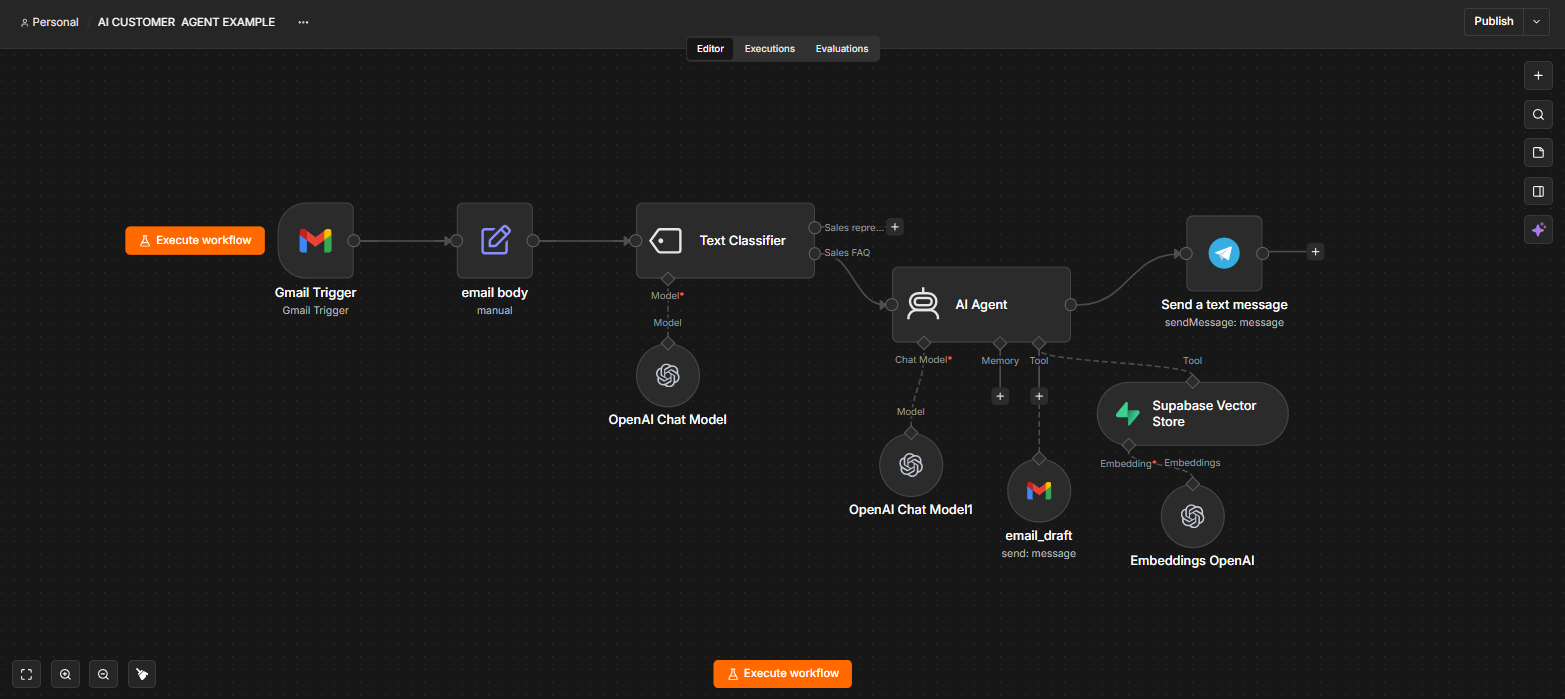This screenshot has height=699, width=1565.
Task: Click the 'Embeddings OpenAI' label
Action: 1192,561
